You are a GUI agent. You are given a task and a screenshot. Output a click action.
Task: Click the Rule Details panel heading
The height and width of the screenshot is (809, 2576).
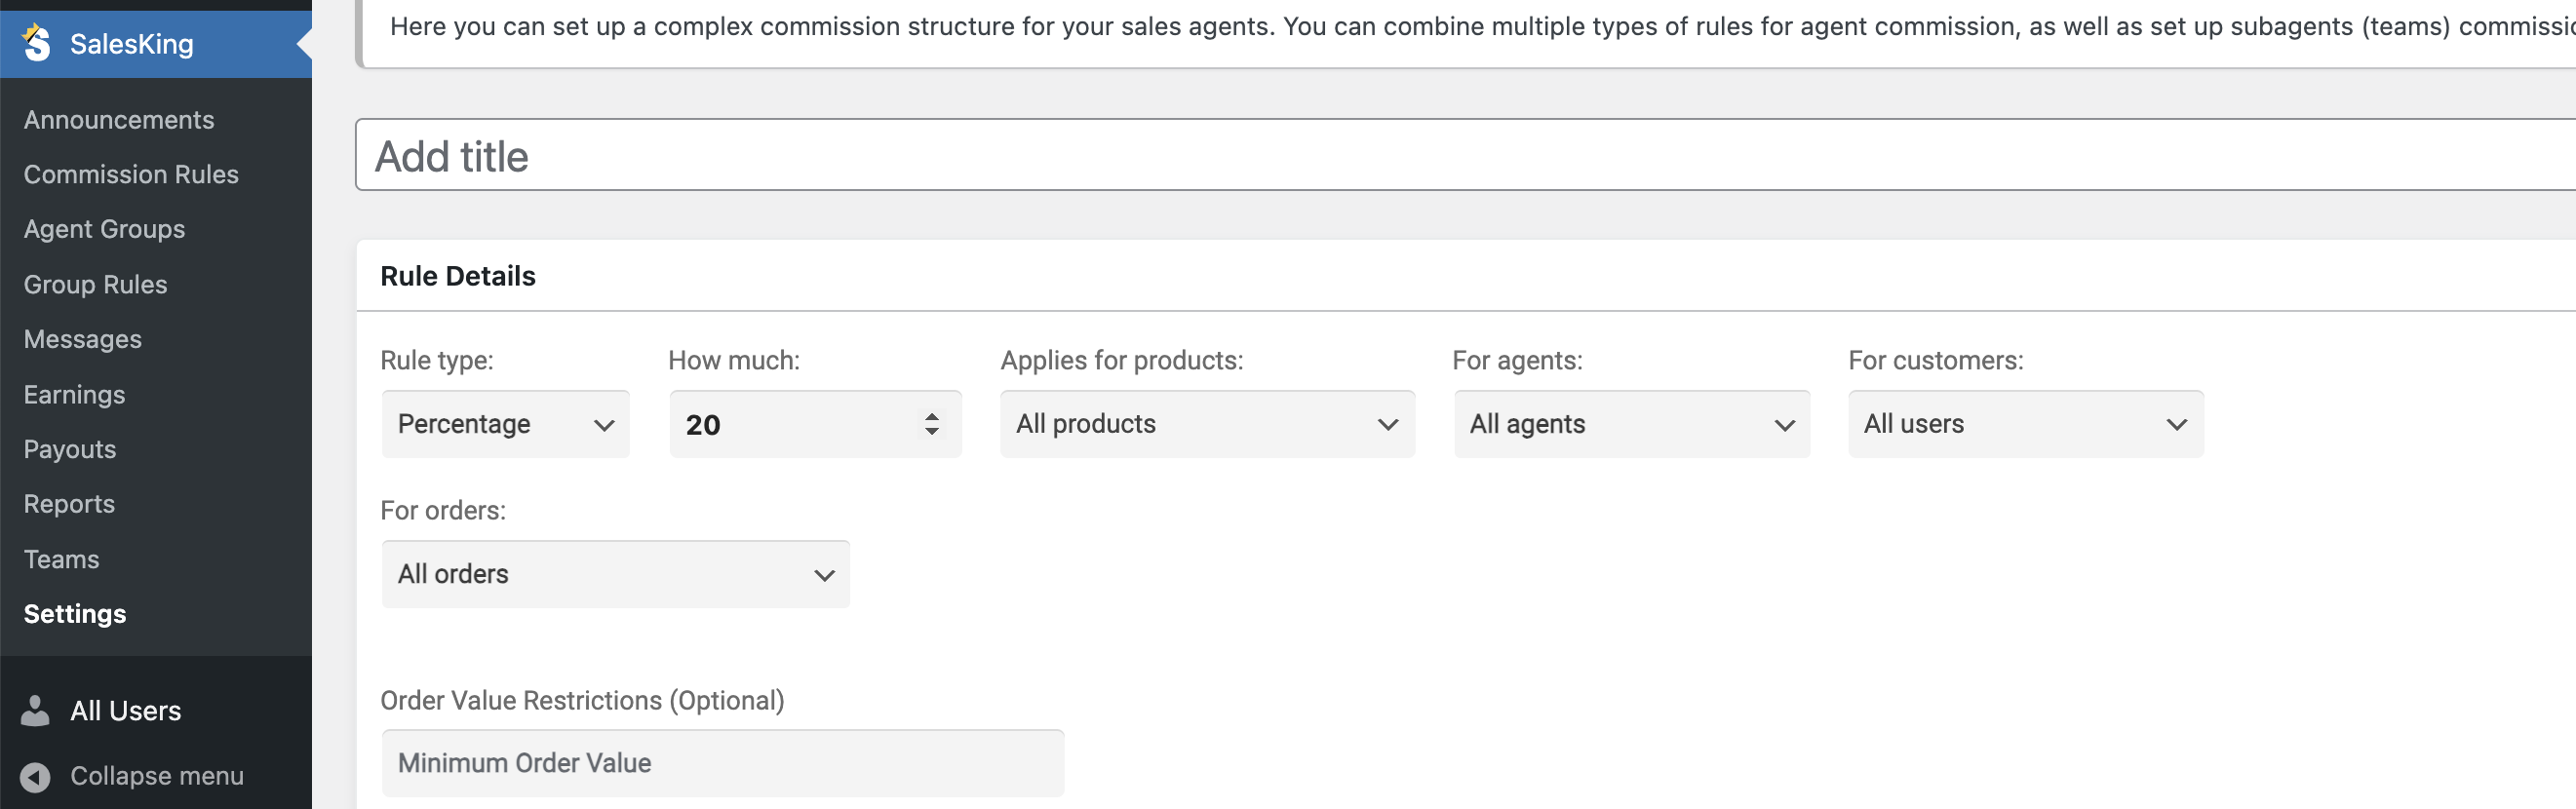(x=458, y=276)
